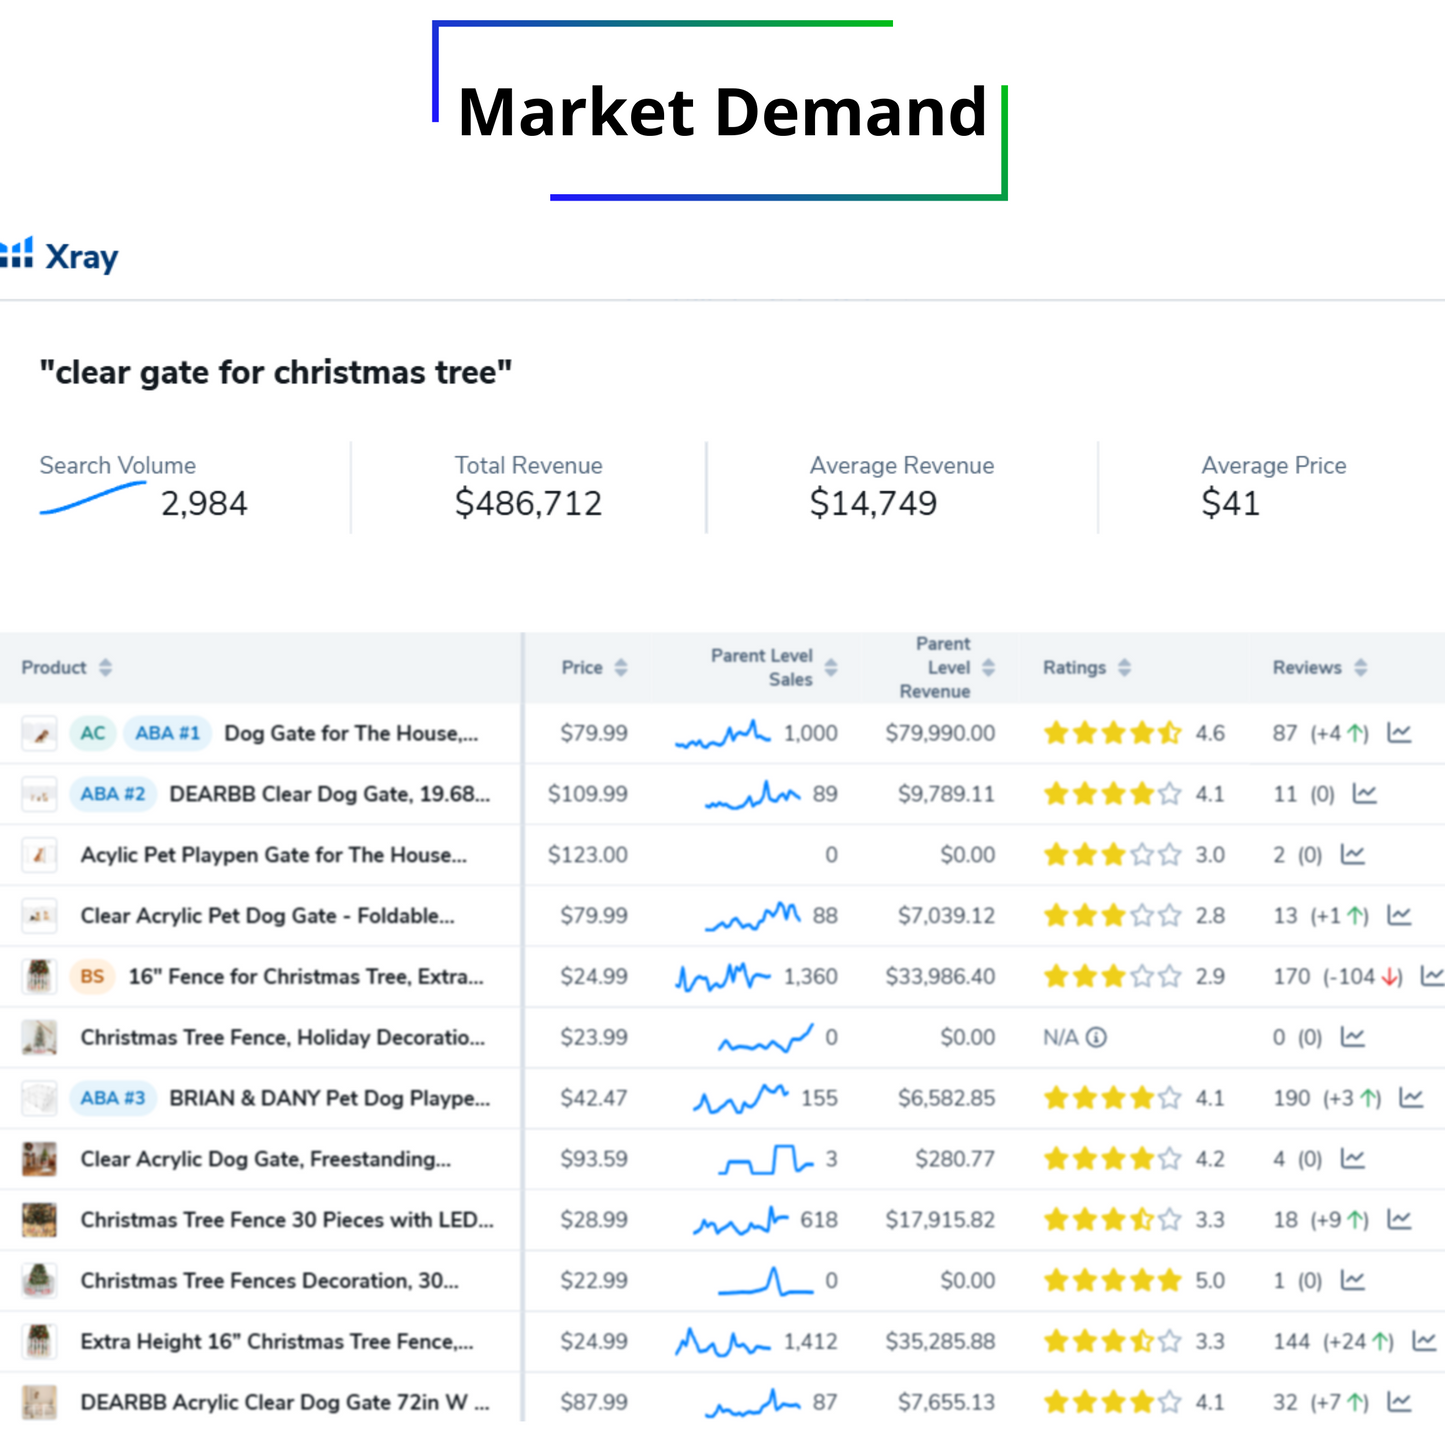Sort by Parent Level Revenue
The image size is (1445, 1445).
pyautogui.click(x=988, y=667)
